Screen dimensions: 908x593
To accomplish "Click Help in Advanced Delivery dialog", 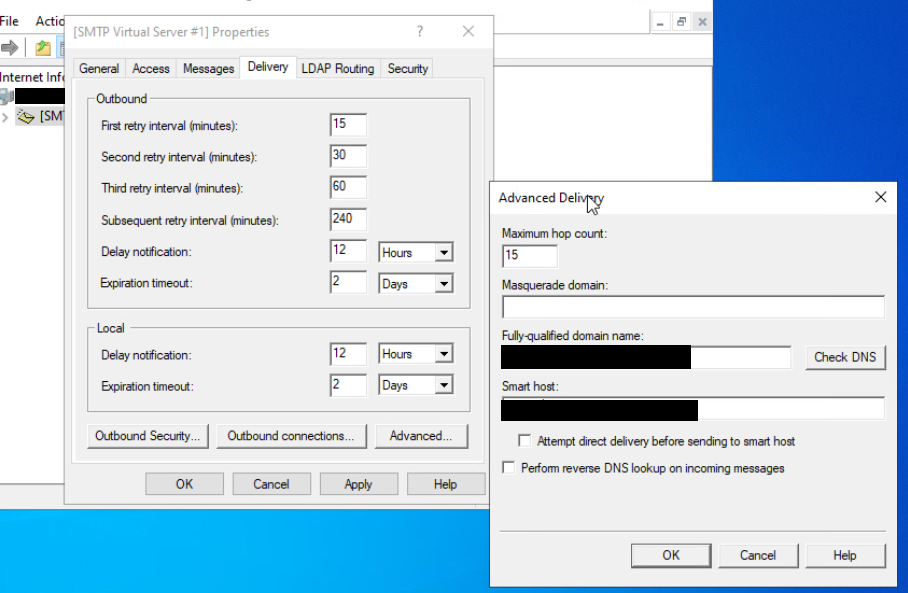I will (x=845, y=555).
